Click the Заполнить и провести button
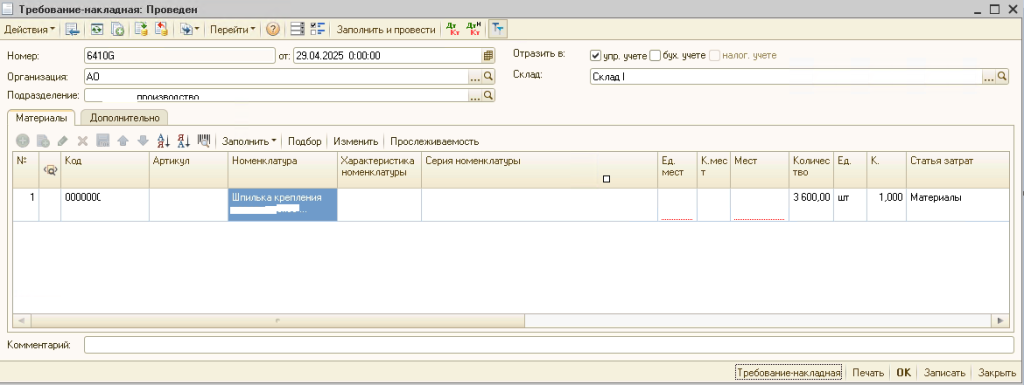1024x385 pixels. coord(386,29)
